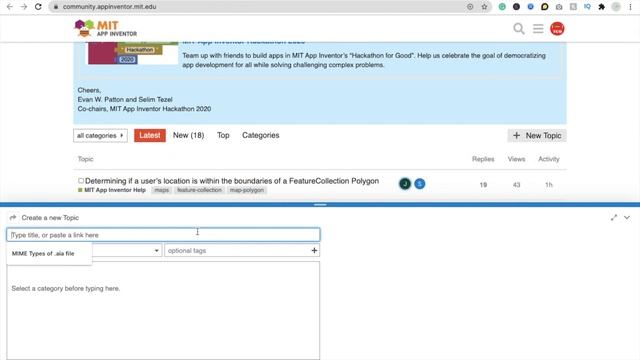Switch to the Top tab
Image resolution: width=640 pixels, height=360 pixels.
point(223,135)
